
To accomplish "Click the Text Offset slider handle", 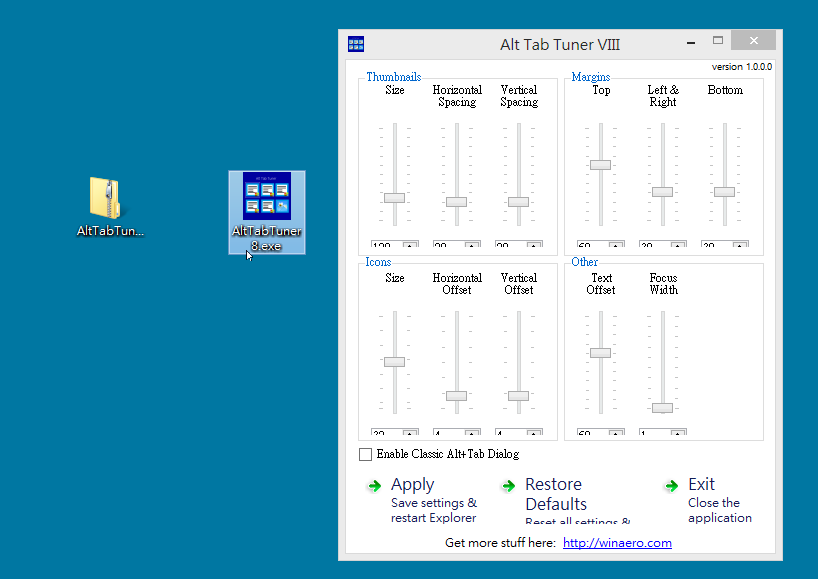I will point(600,352).
